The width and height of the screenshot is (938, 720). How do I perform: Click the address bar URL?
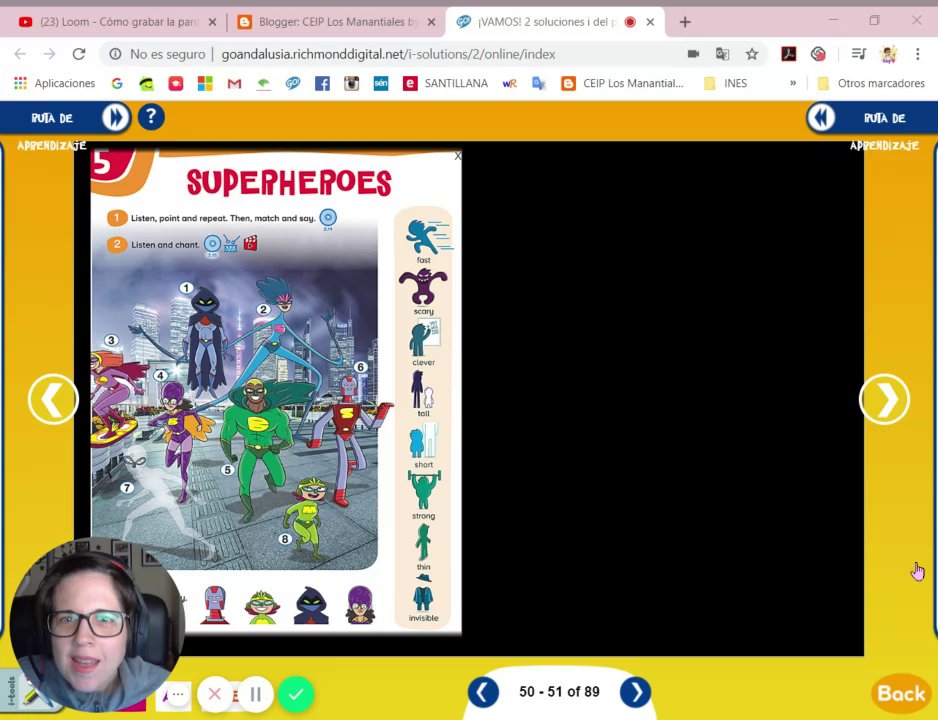pos(388,54)
